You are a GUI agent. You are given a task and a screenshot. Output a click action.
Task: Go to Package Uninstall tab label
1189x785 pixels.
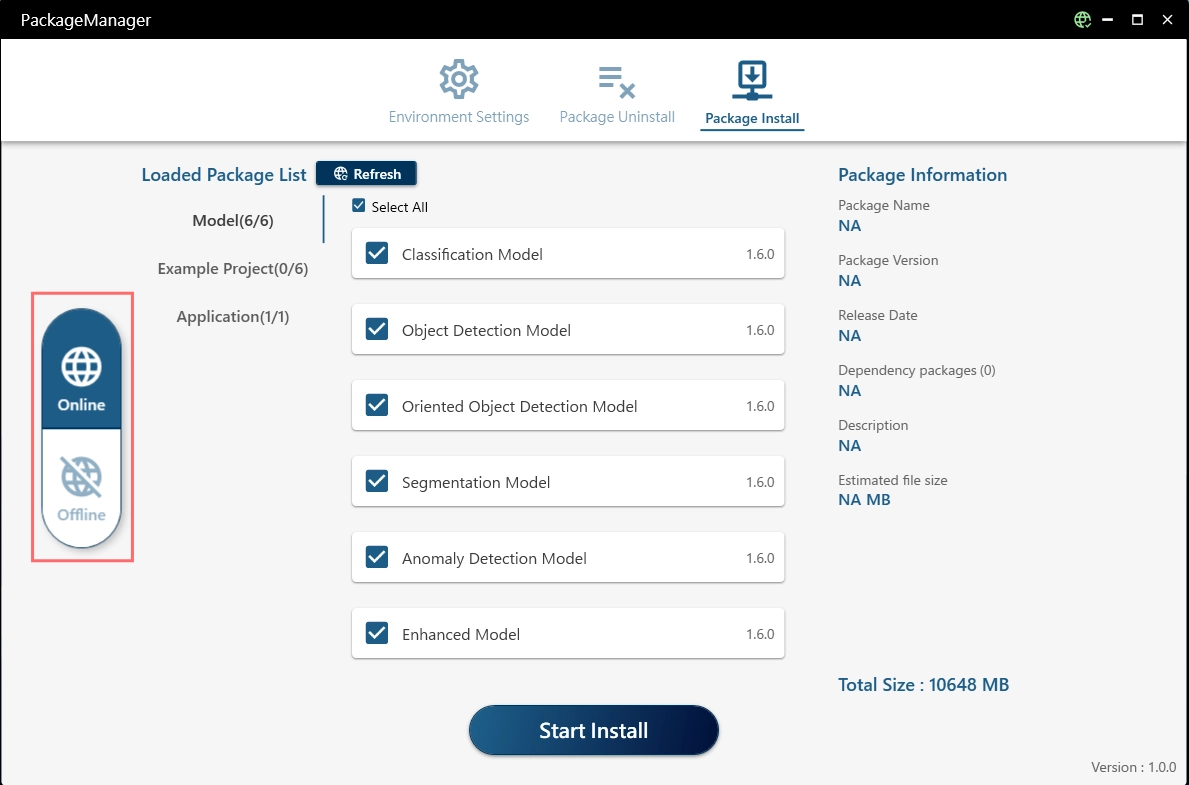tap(617, 117)
